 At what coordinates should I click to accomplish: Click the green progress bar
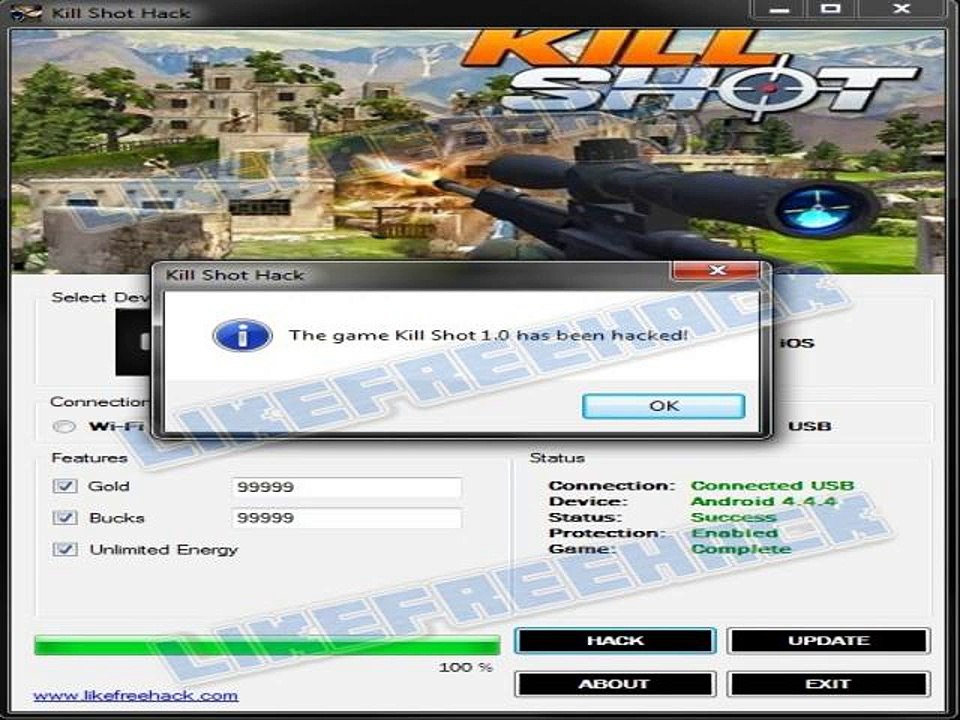click(267, 645)
